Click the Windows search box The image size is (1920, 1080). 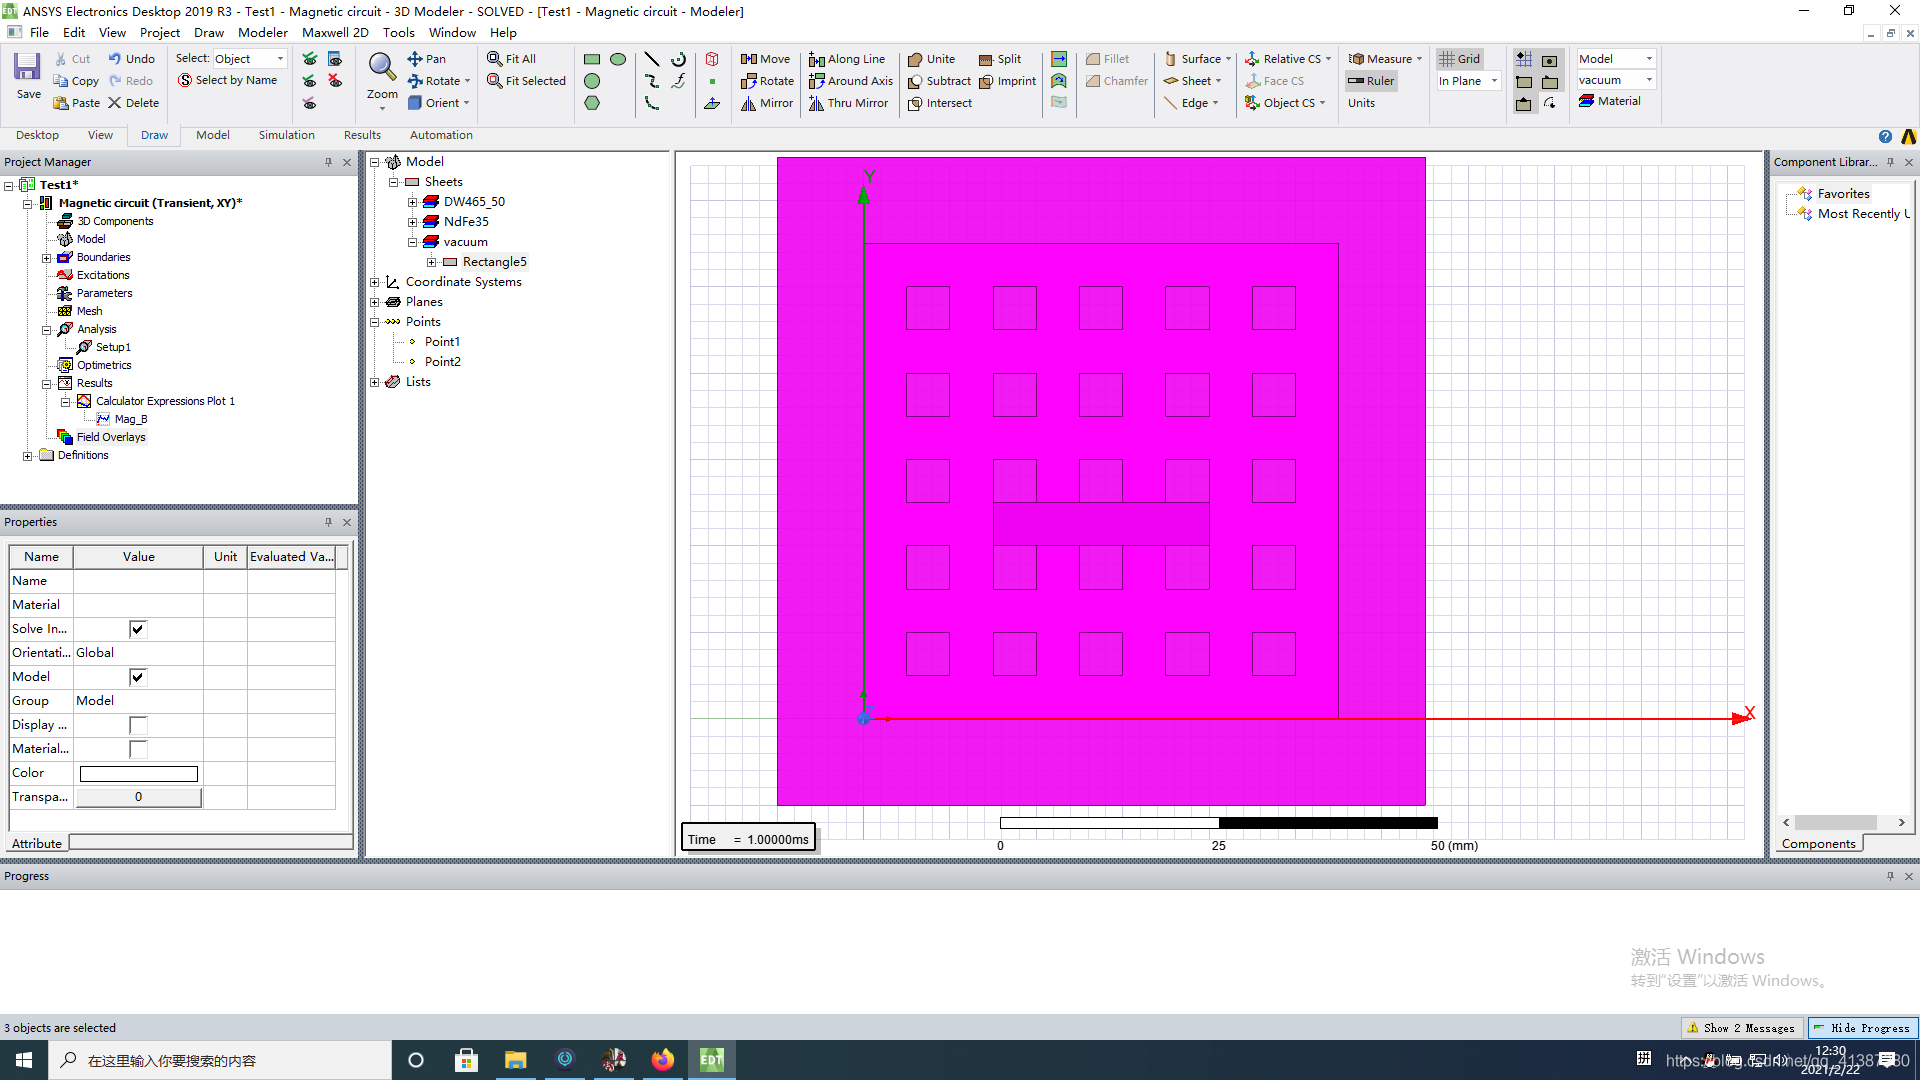(220, 1060)
